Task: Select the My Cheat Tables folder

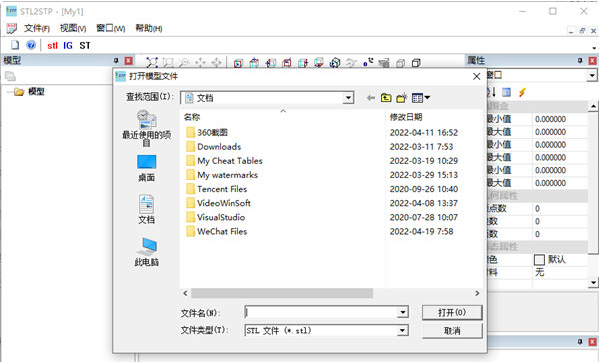Action: click(x=224, y=161)
